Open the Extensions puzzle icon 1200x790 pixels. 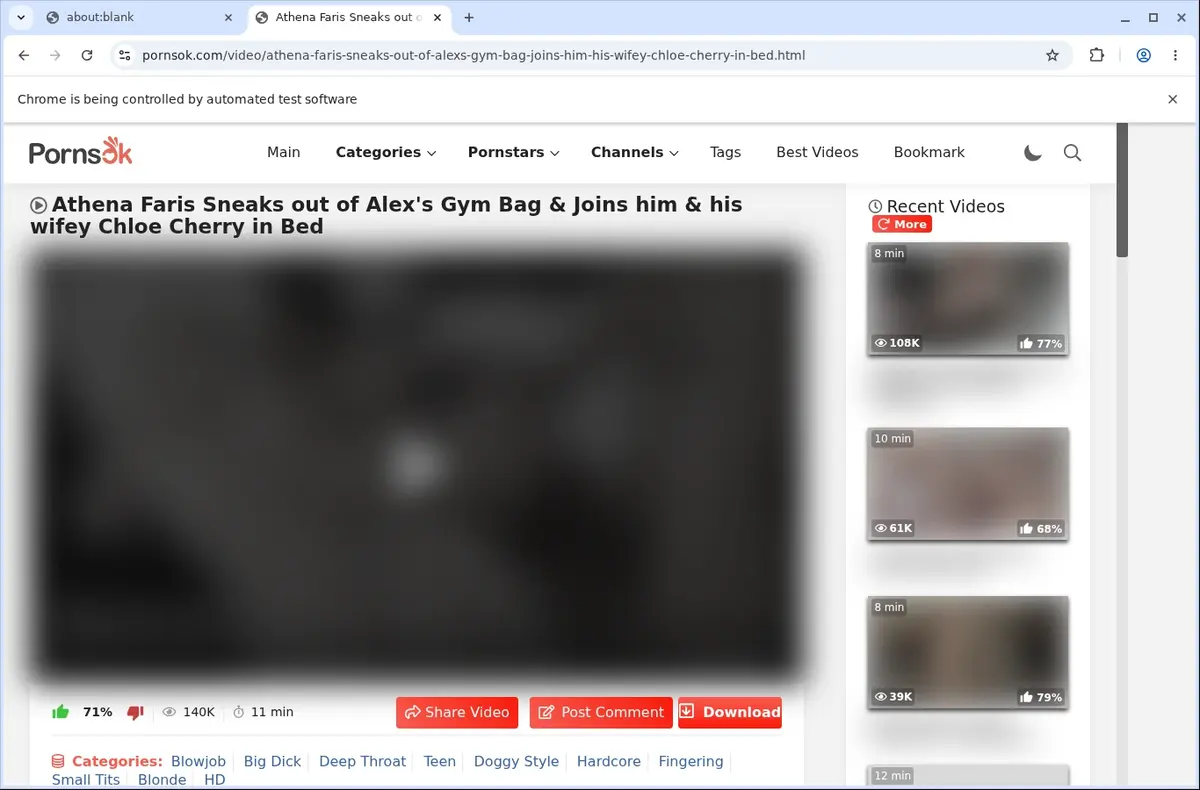[x=1097, y=56]
